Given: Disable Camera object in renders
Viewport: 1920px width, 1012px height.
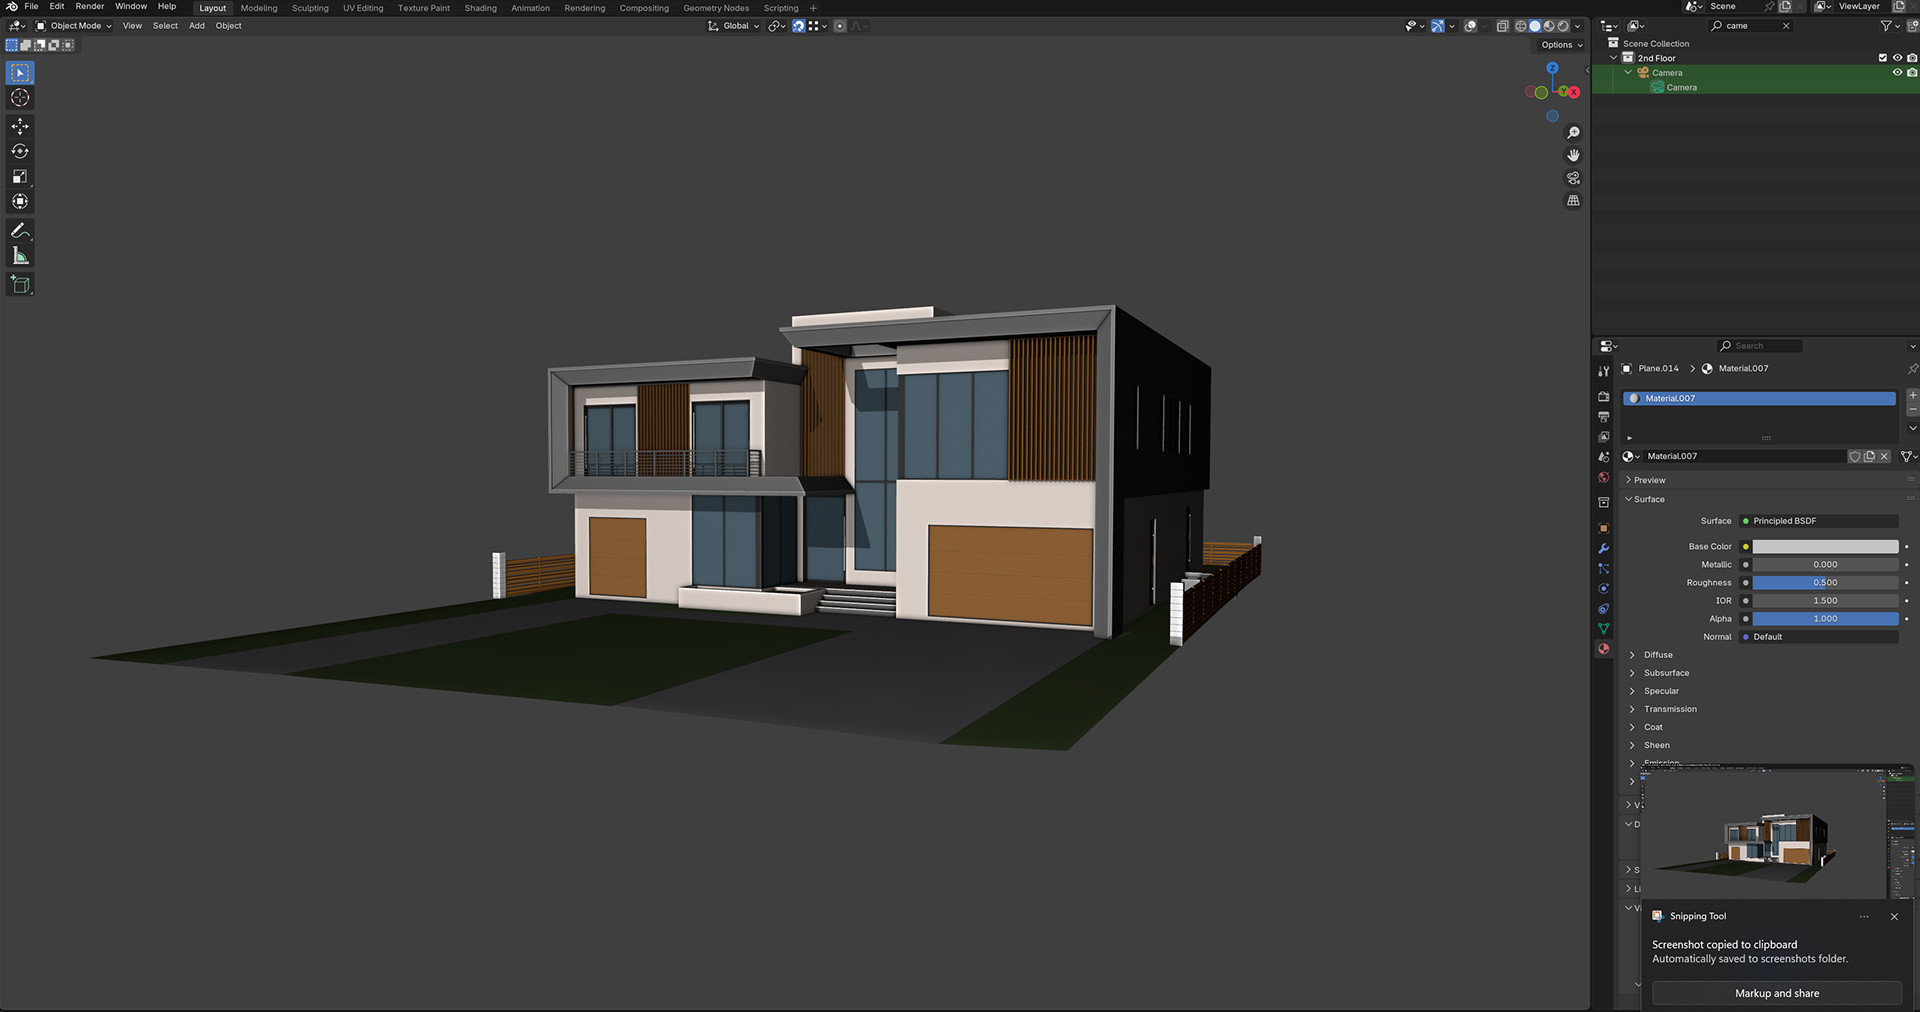Looking at the screenshot, I should click(x=1912, y=73).
